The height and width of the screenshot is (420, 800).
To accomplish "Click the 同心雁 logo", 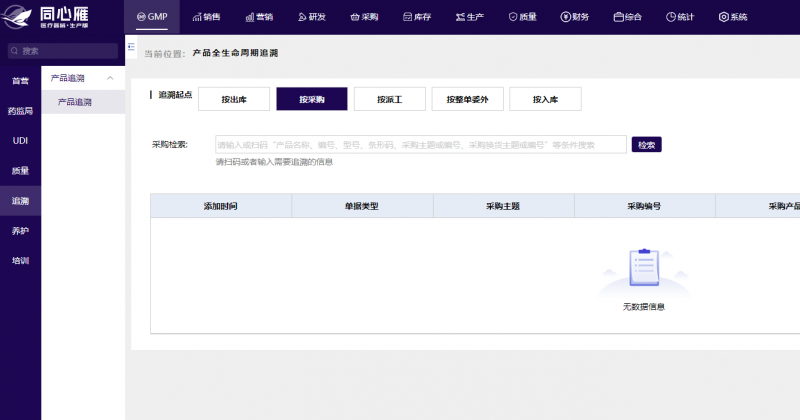I will pyautogui.click(x=45, y=17).
